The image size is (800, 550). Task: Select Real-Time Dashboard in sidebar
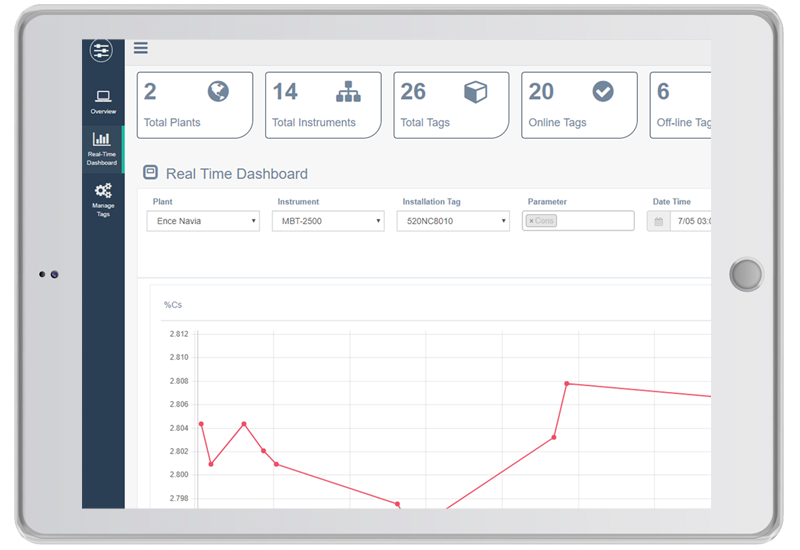(103, 148)
